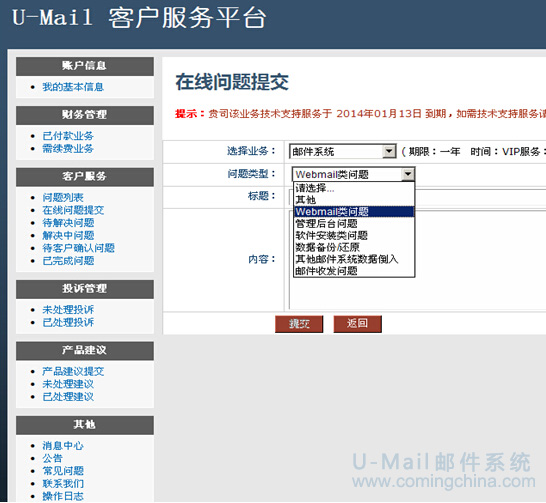Image resolution: width=546 pixels, height=503 pixels.
Task: Click the 财务管理 section header
Action: [x=85, y=115]
